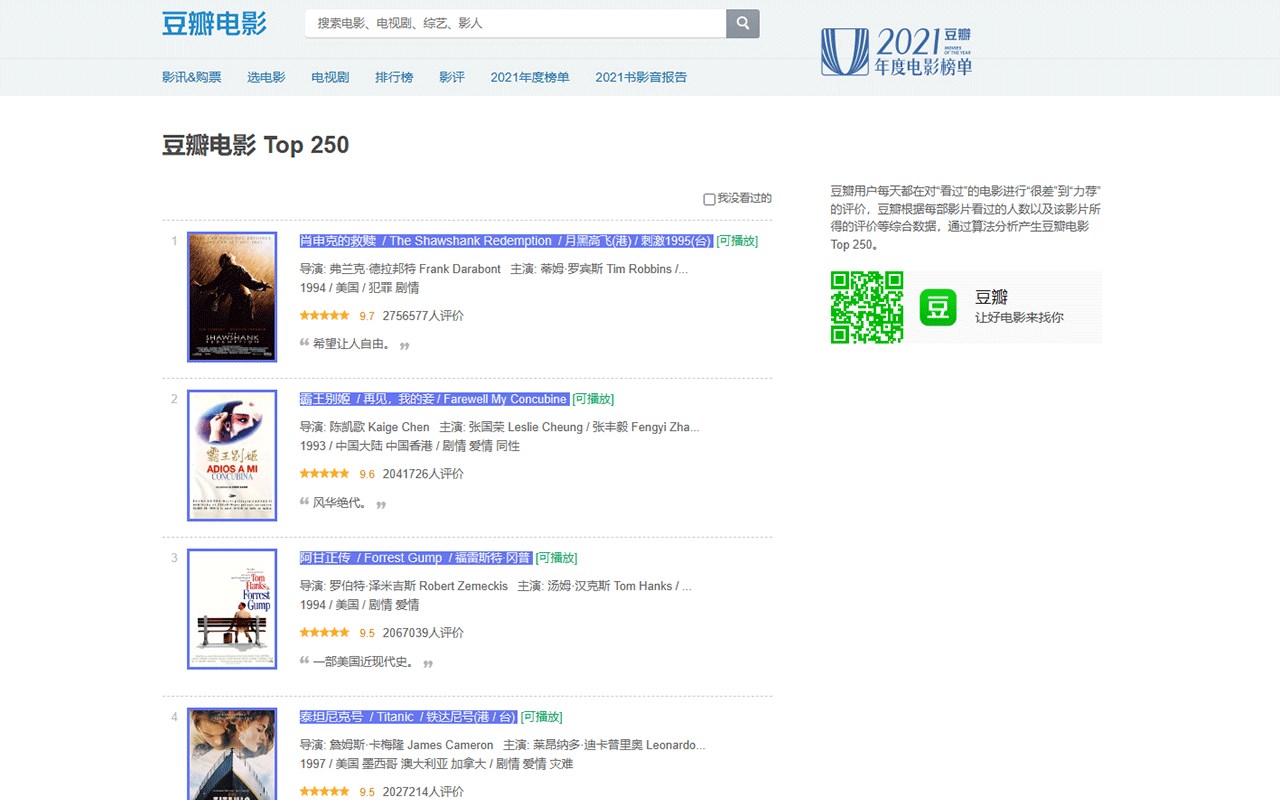
Task: Click 2067039人评价 text
Action: coord(423,633)
